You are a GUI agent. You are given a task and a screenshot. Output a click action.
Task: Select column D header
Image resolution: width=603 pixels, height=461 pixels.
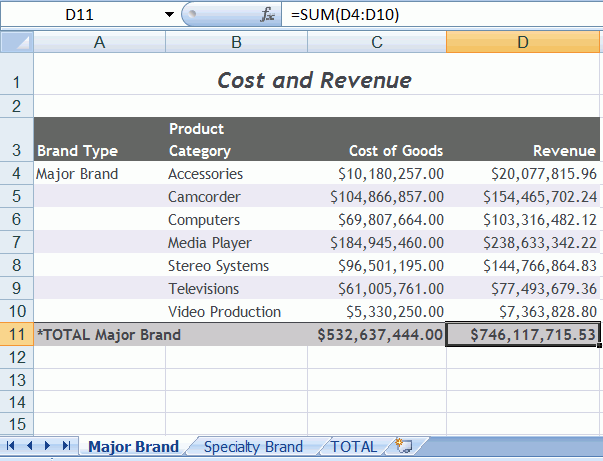(x=522, y=42)
